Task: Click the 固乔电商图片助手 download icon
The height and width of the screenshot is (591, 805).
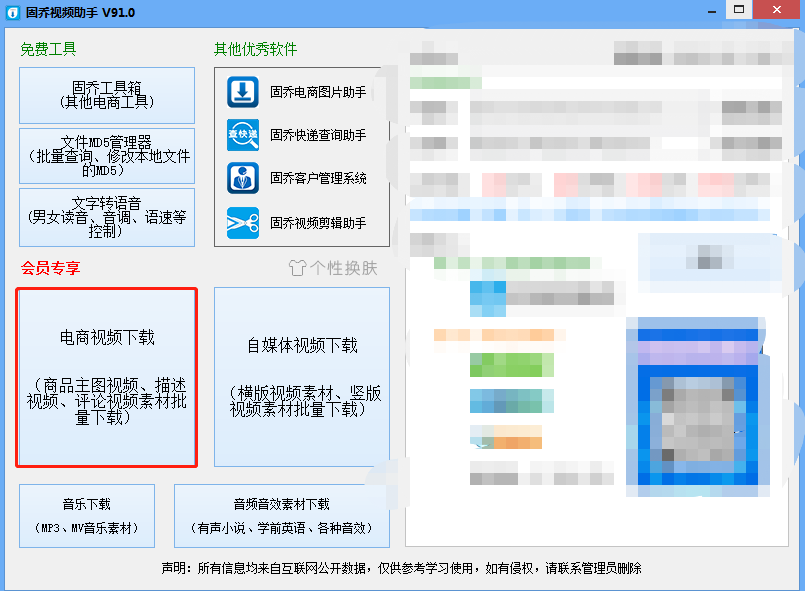Action: tap(242, 92)
